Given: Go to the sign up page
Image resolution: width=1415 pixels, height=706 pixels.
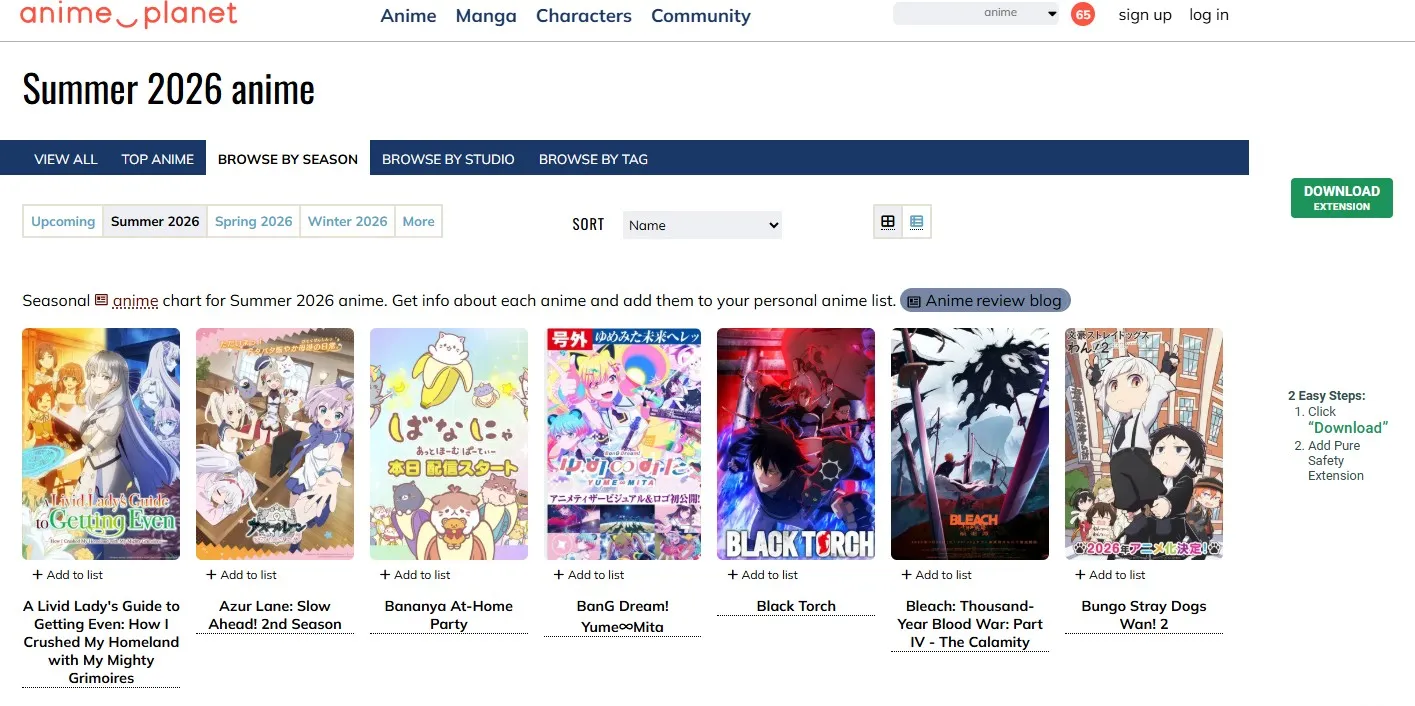Looking at the screenshot, I should 1145,15.
